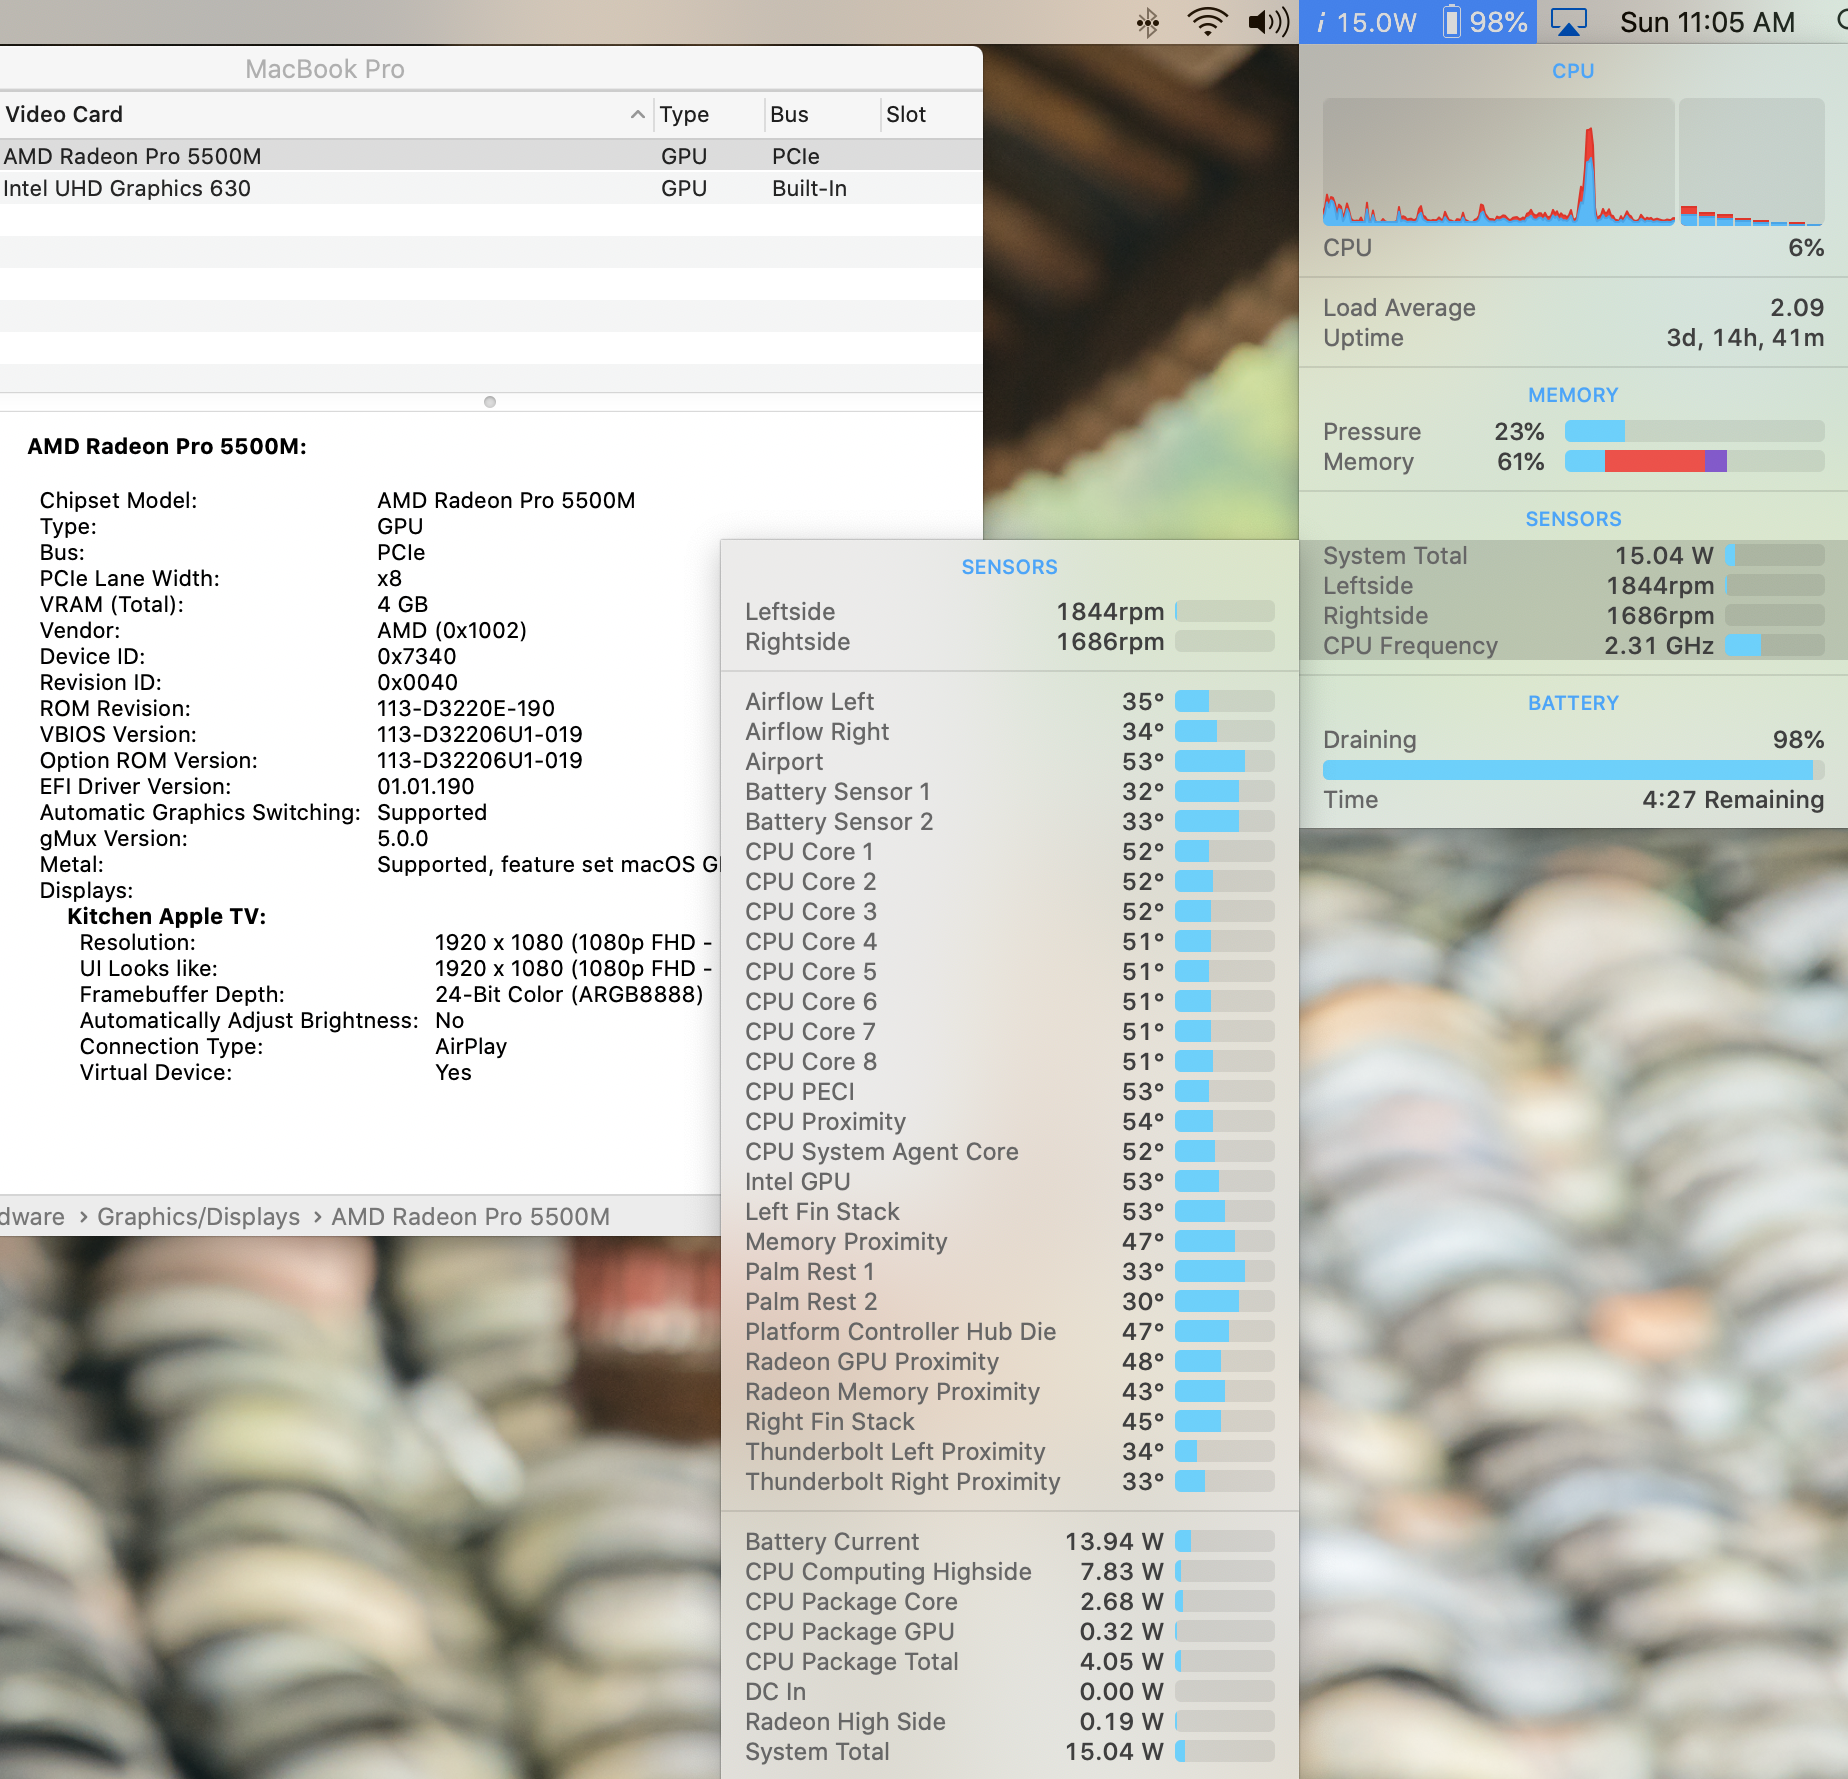Click the Thunderbolt Right Proximity row
The image size is (1848, 1779).
coord(1009,1481)
